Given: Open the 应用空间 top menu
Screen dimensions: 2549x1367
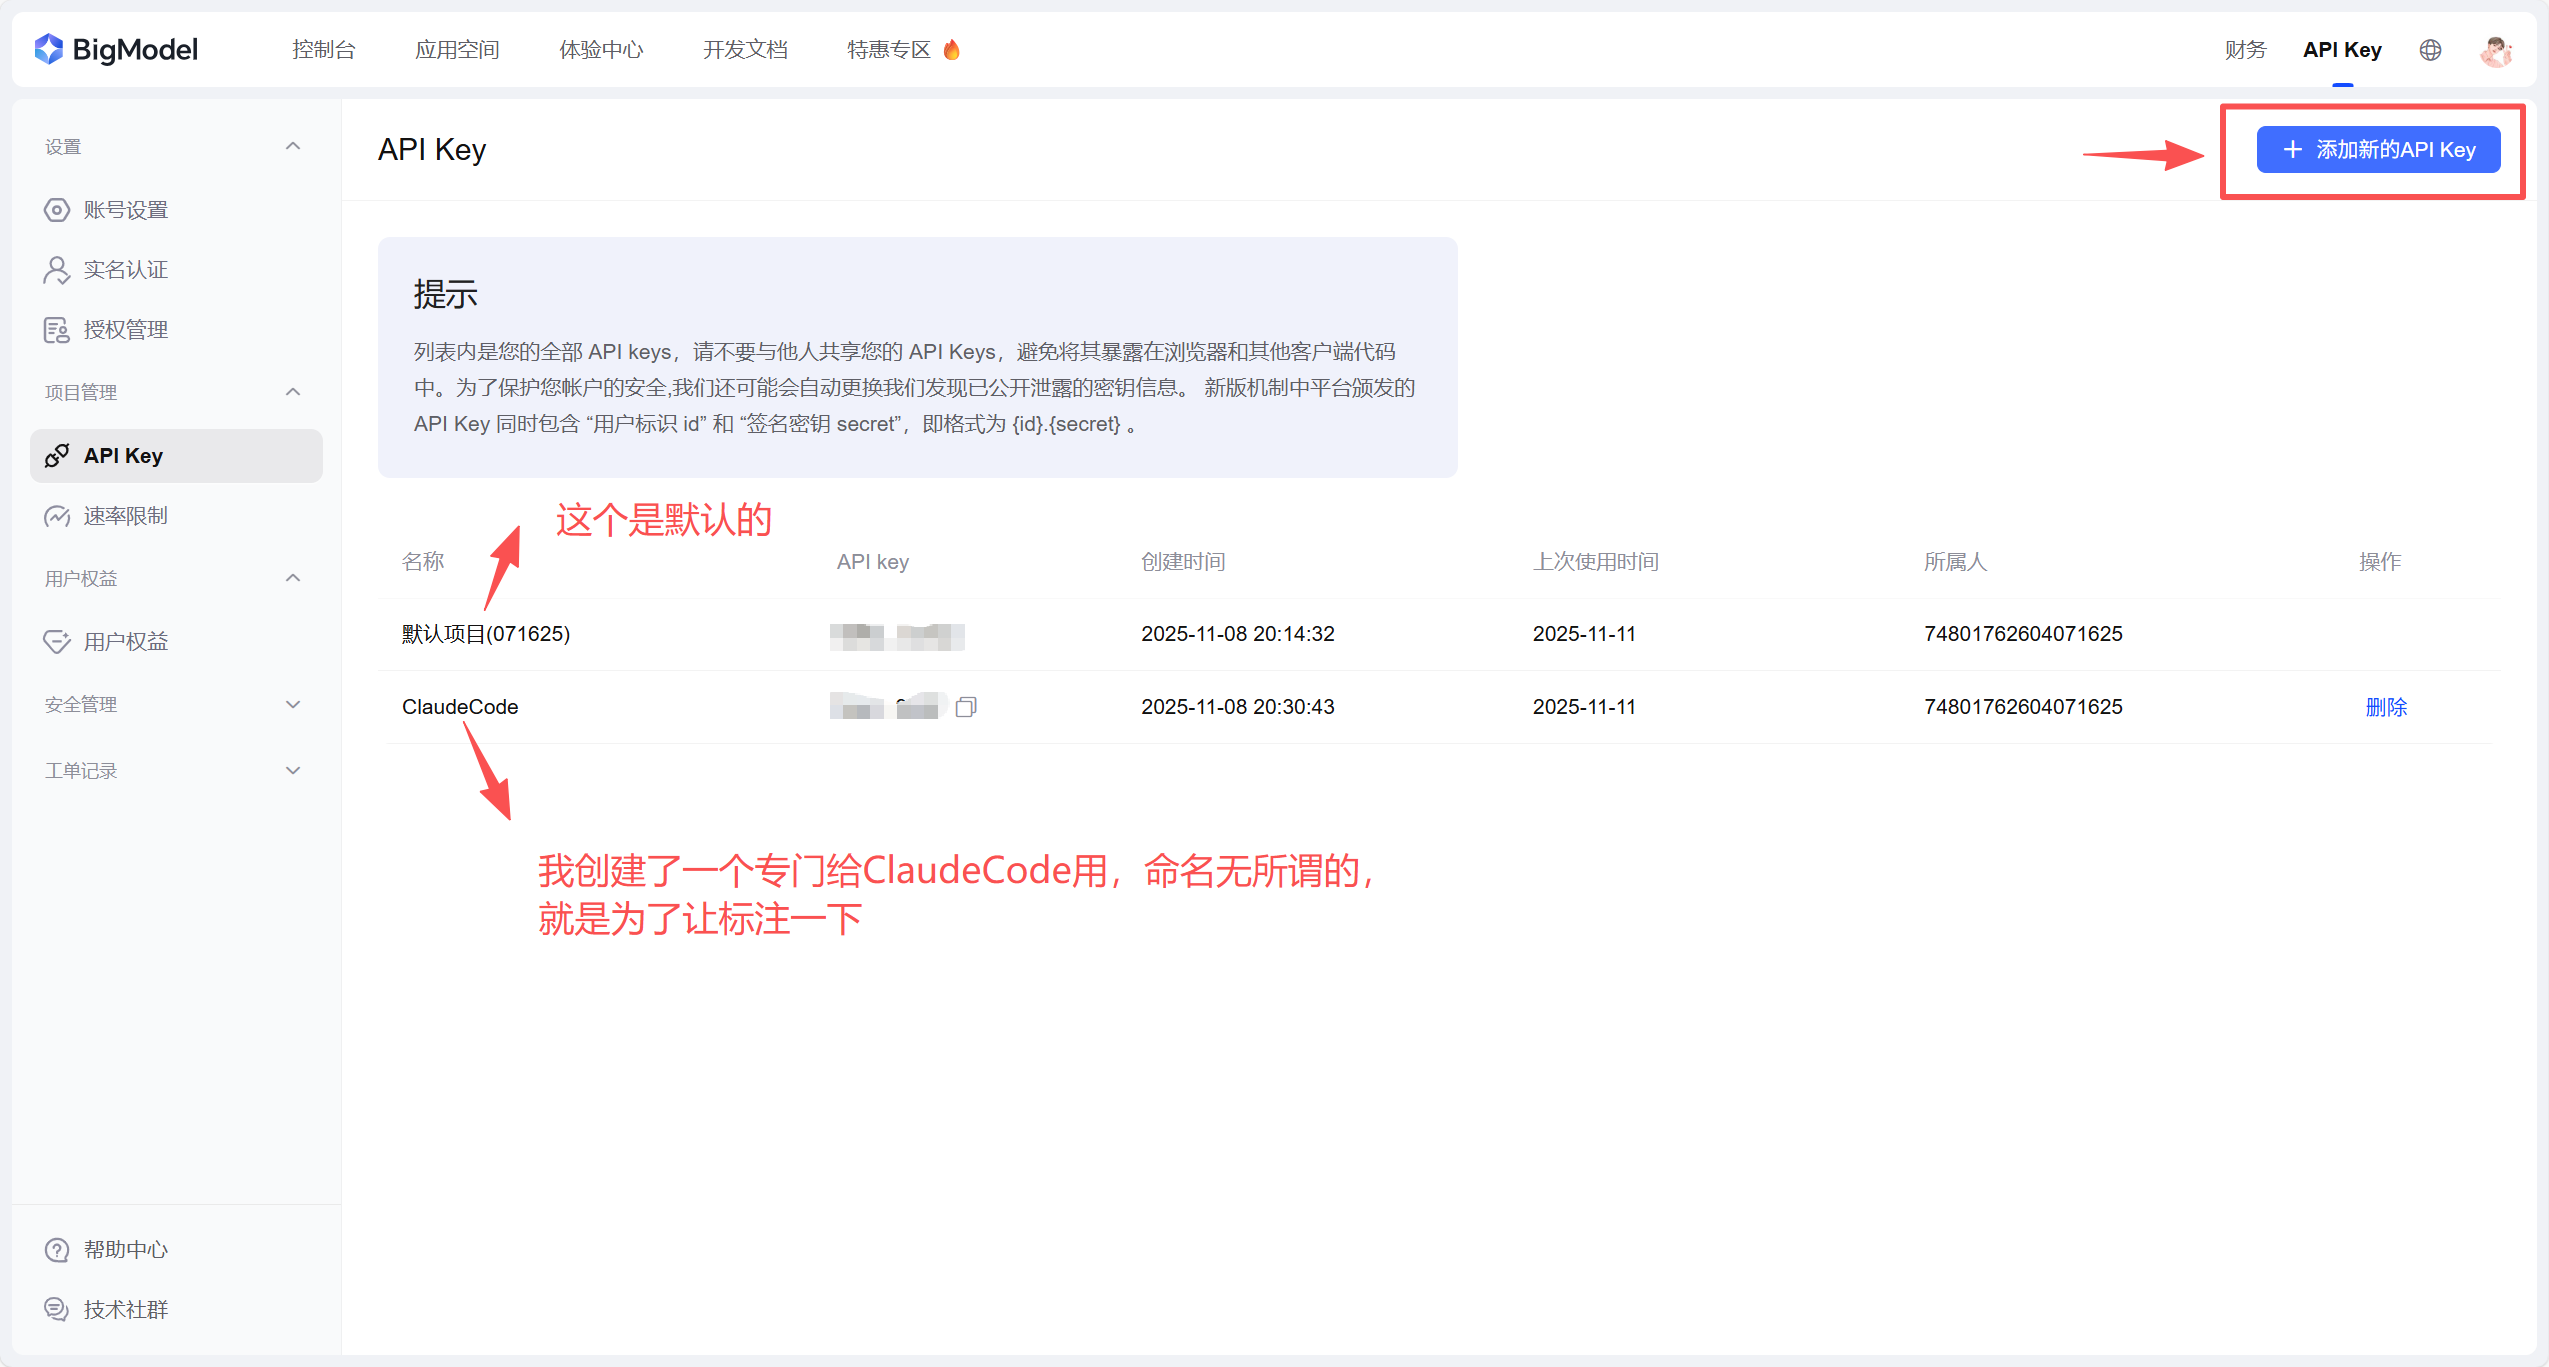Looking at the screenshot, I should (457, 50).
